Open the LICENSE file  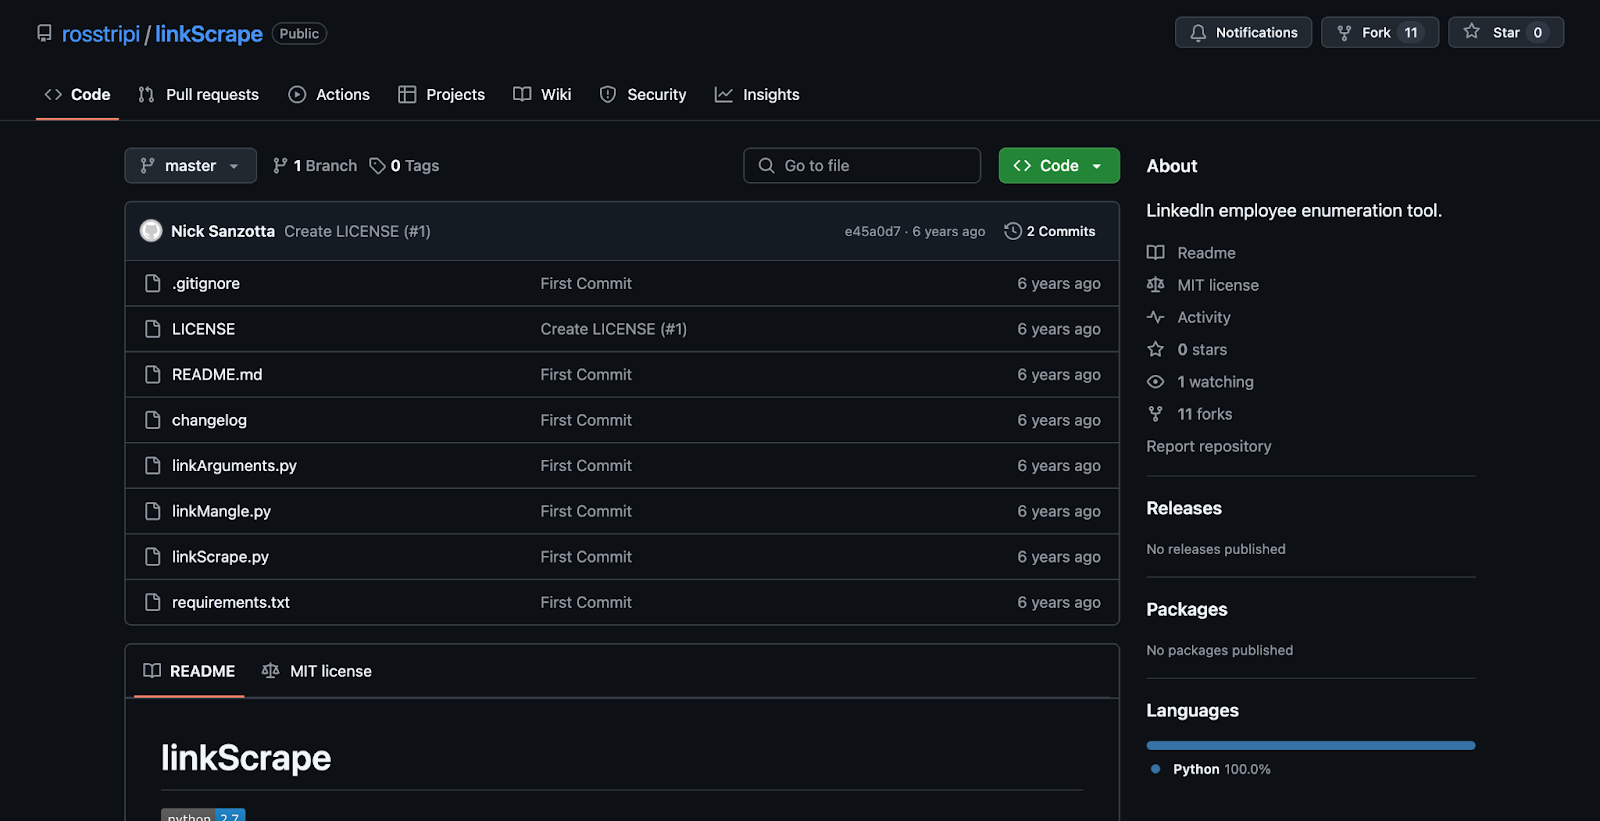(x=204, y=329)
